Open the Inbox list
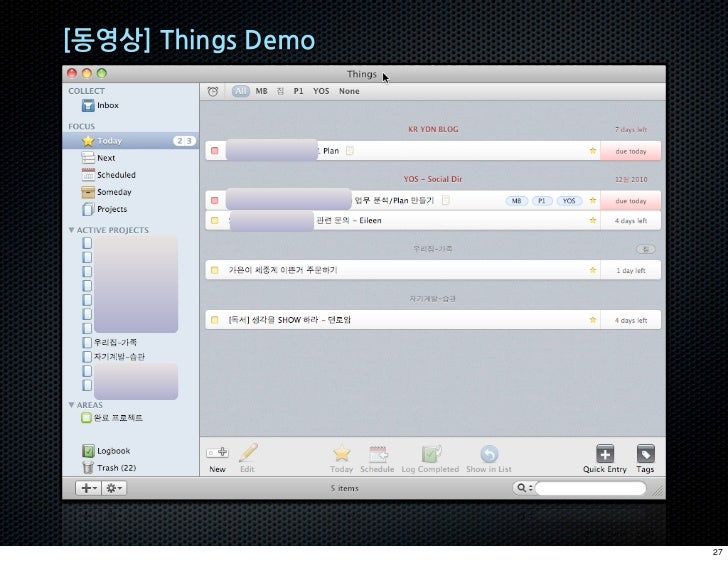The height and width of the screenshot is (561, 728). coord(100,105)
